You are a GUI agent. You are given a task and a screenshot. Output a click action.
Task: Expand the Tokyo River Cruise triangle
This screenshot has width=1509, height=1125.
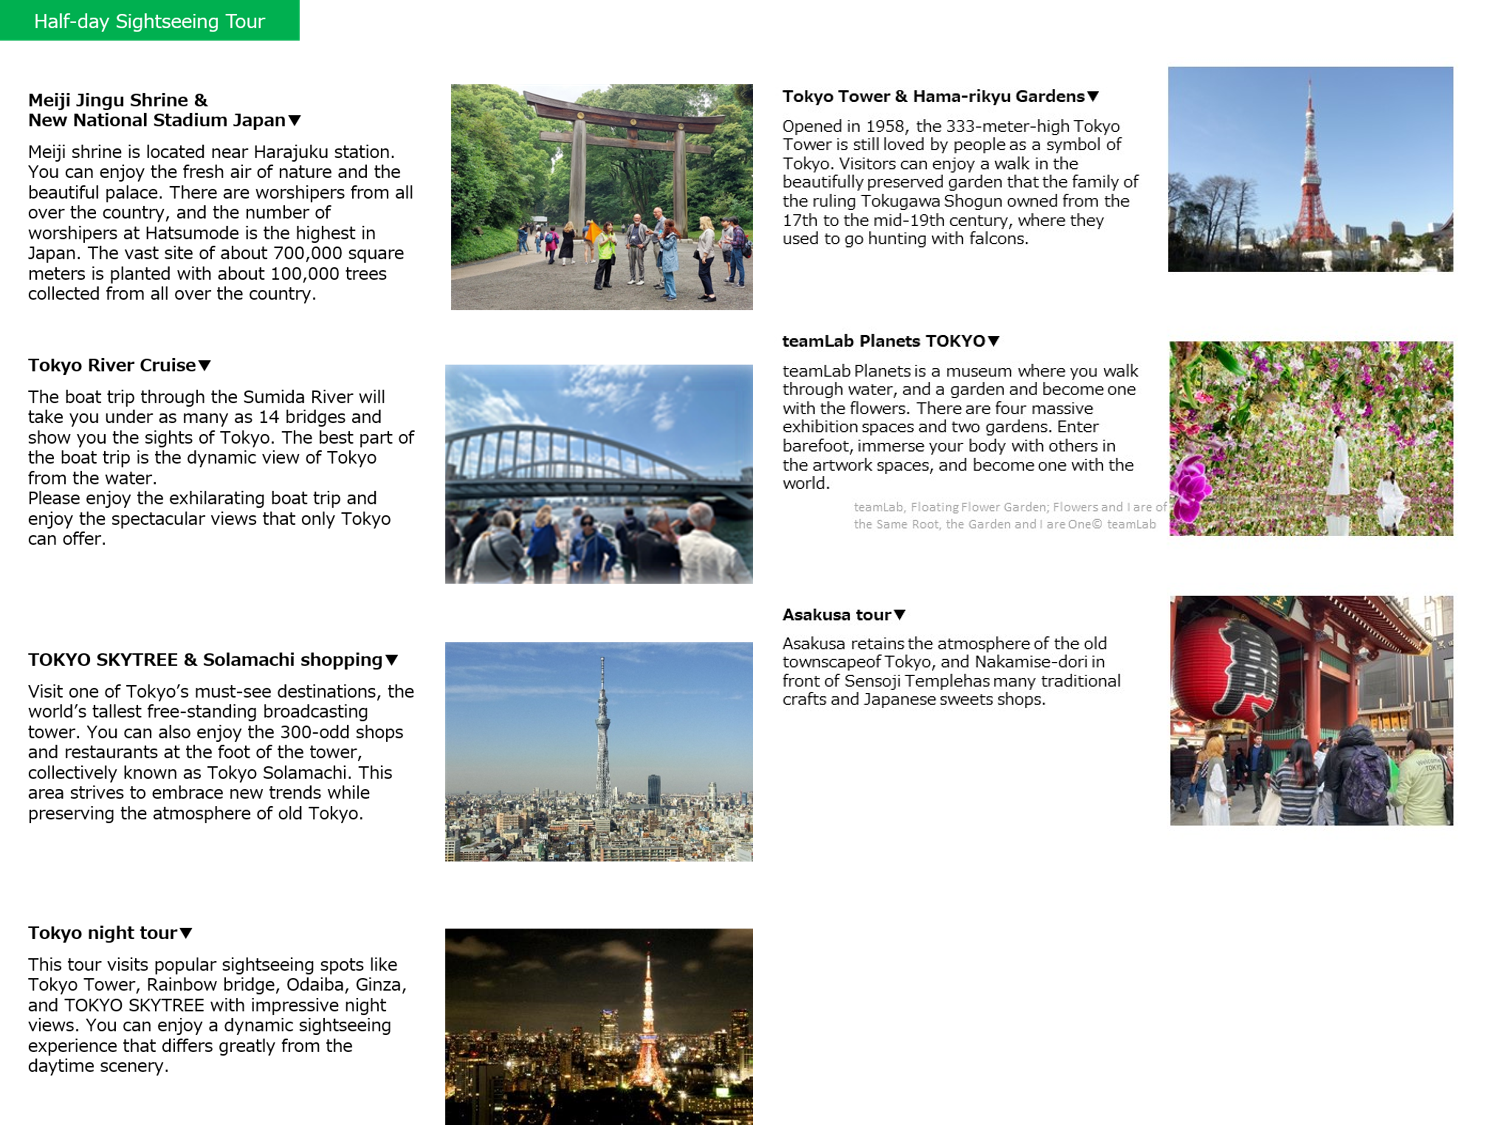[205, 365]
